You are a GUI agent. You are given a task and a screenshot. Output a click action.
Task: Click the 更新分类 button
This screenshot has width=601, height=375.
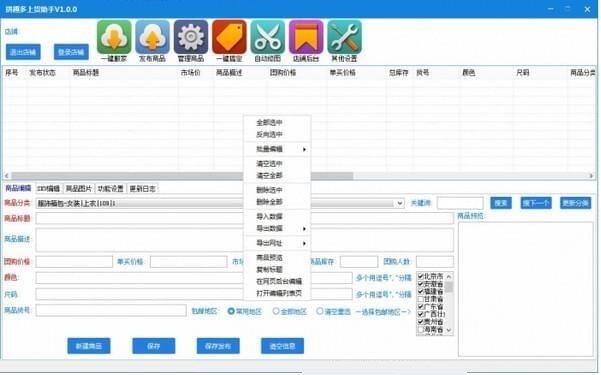(576, 203)
